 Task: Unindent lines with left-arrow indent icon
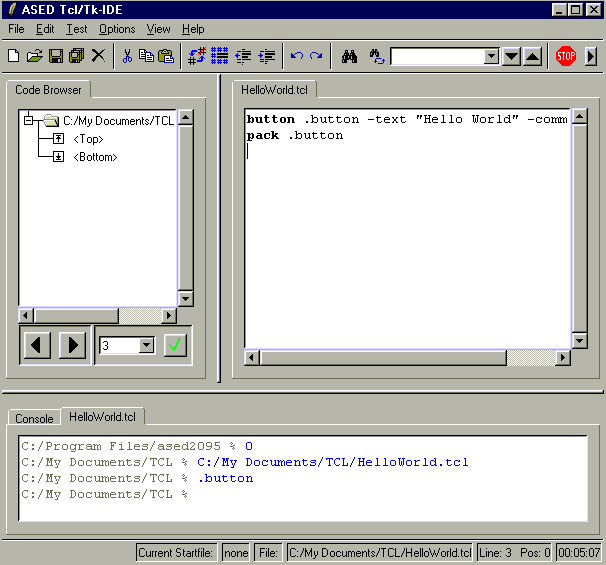click(x=243, y=56)
